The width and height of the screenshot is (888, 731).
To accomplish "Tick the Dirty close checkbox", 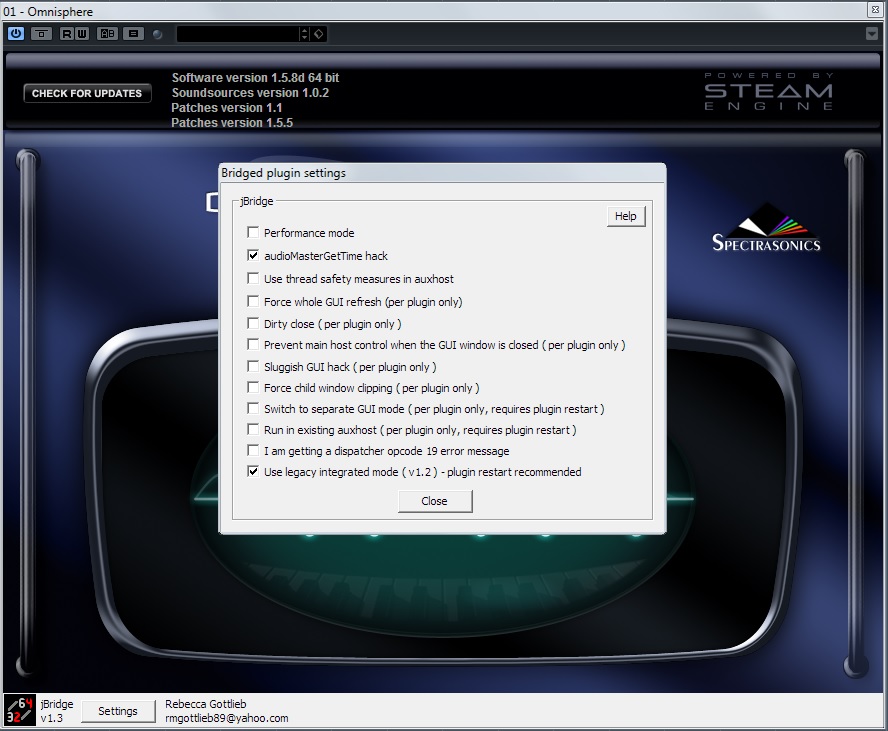I will click(x=253, y=323).
